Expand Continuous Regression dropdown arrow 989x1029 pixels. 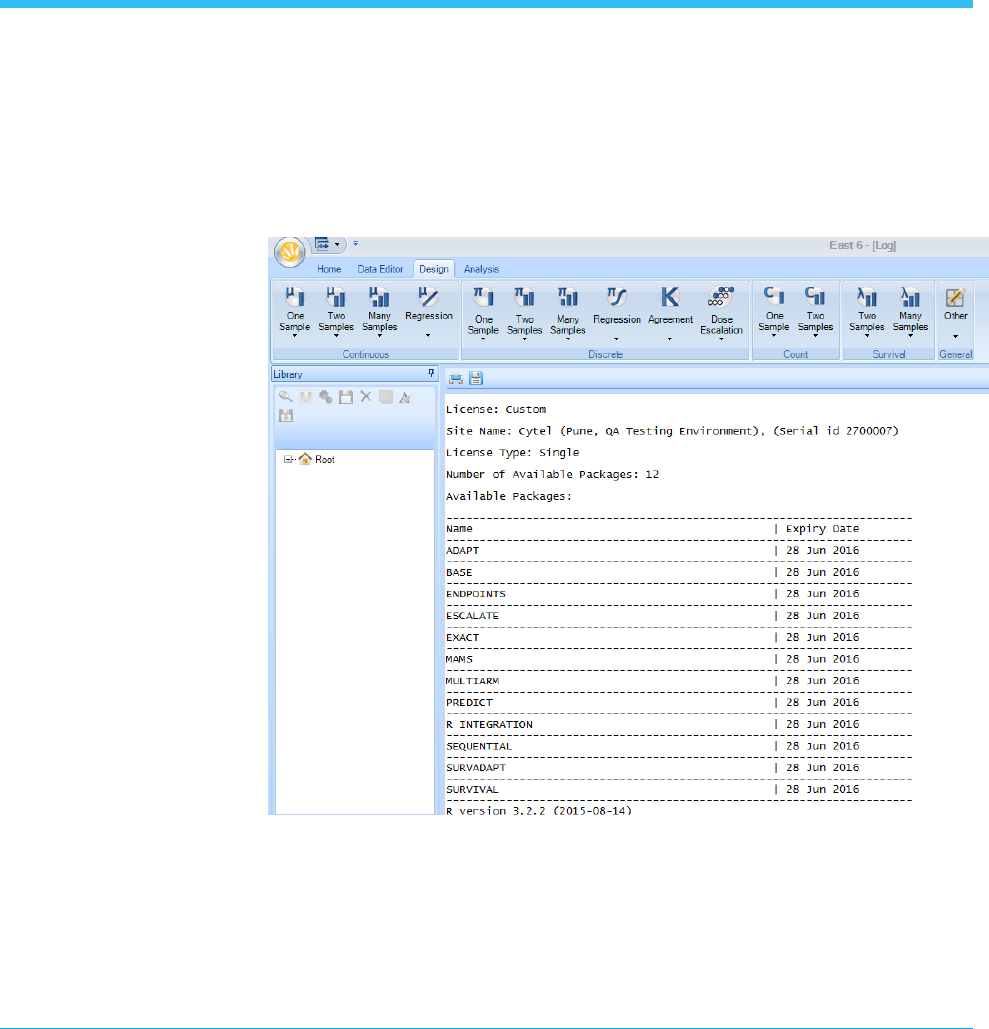pos(428,335)
